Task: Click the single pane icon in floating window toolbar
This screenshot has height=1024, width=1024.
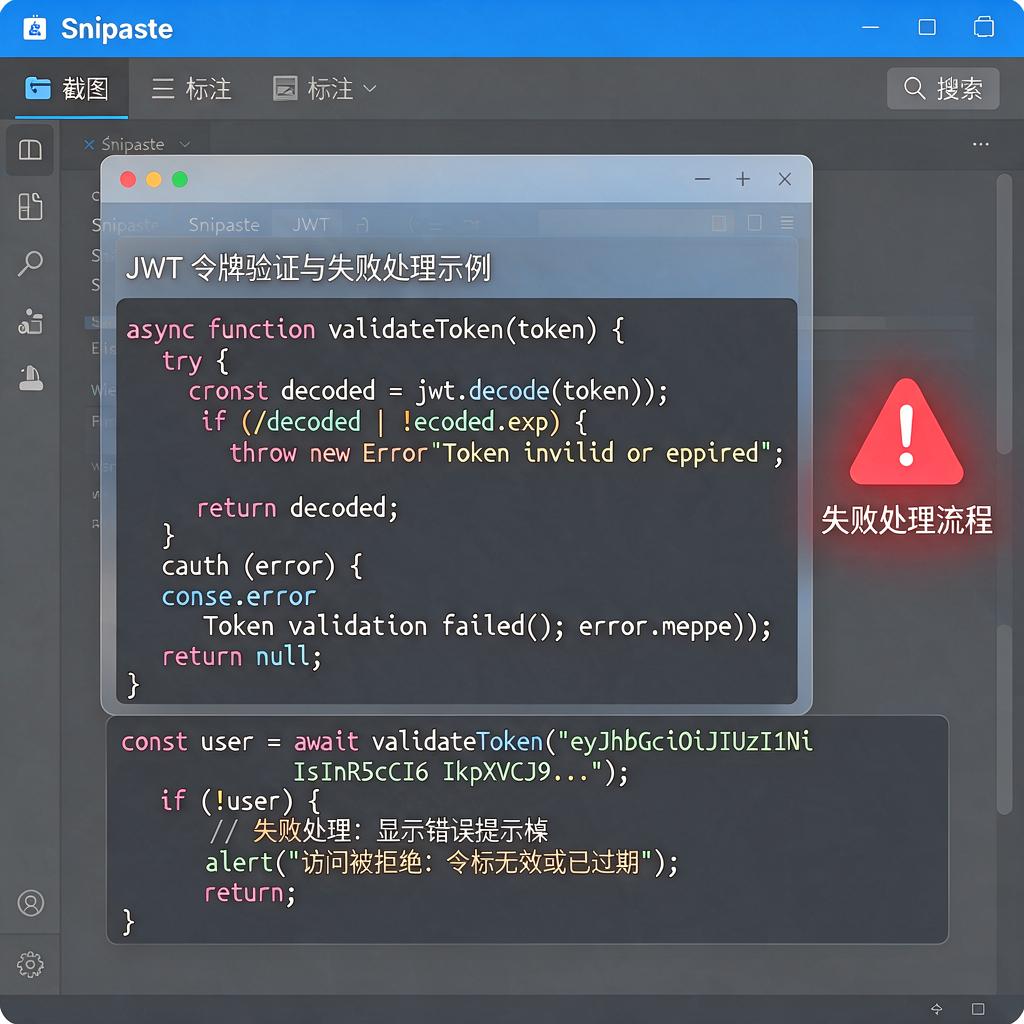Action: 754,223
